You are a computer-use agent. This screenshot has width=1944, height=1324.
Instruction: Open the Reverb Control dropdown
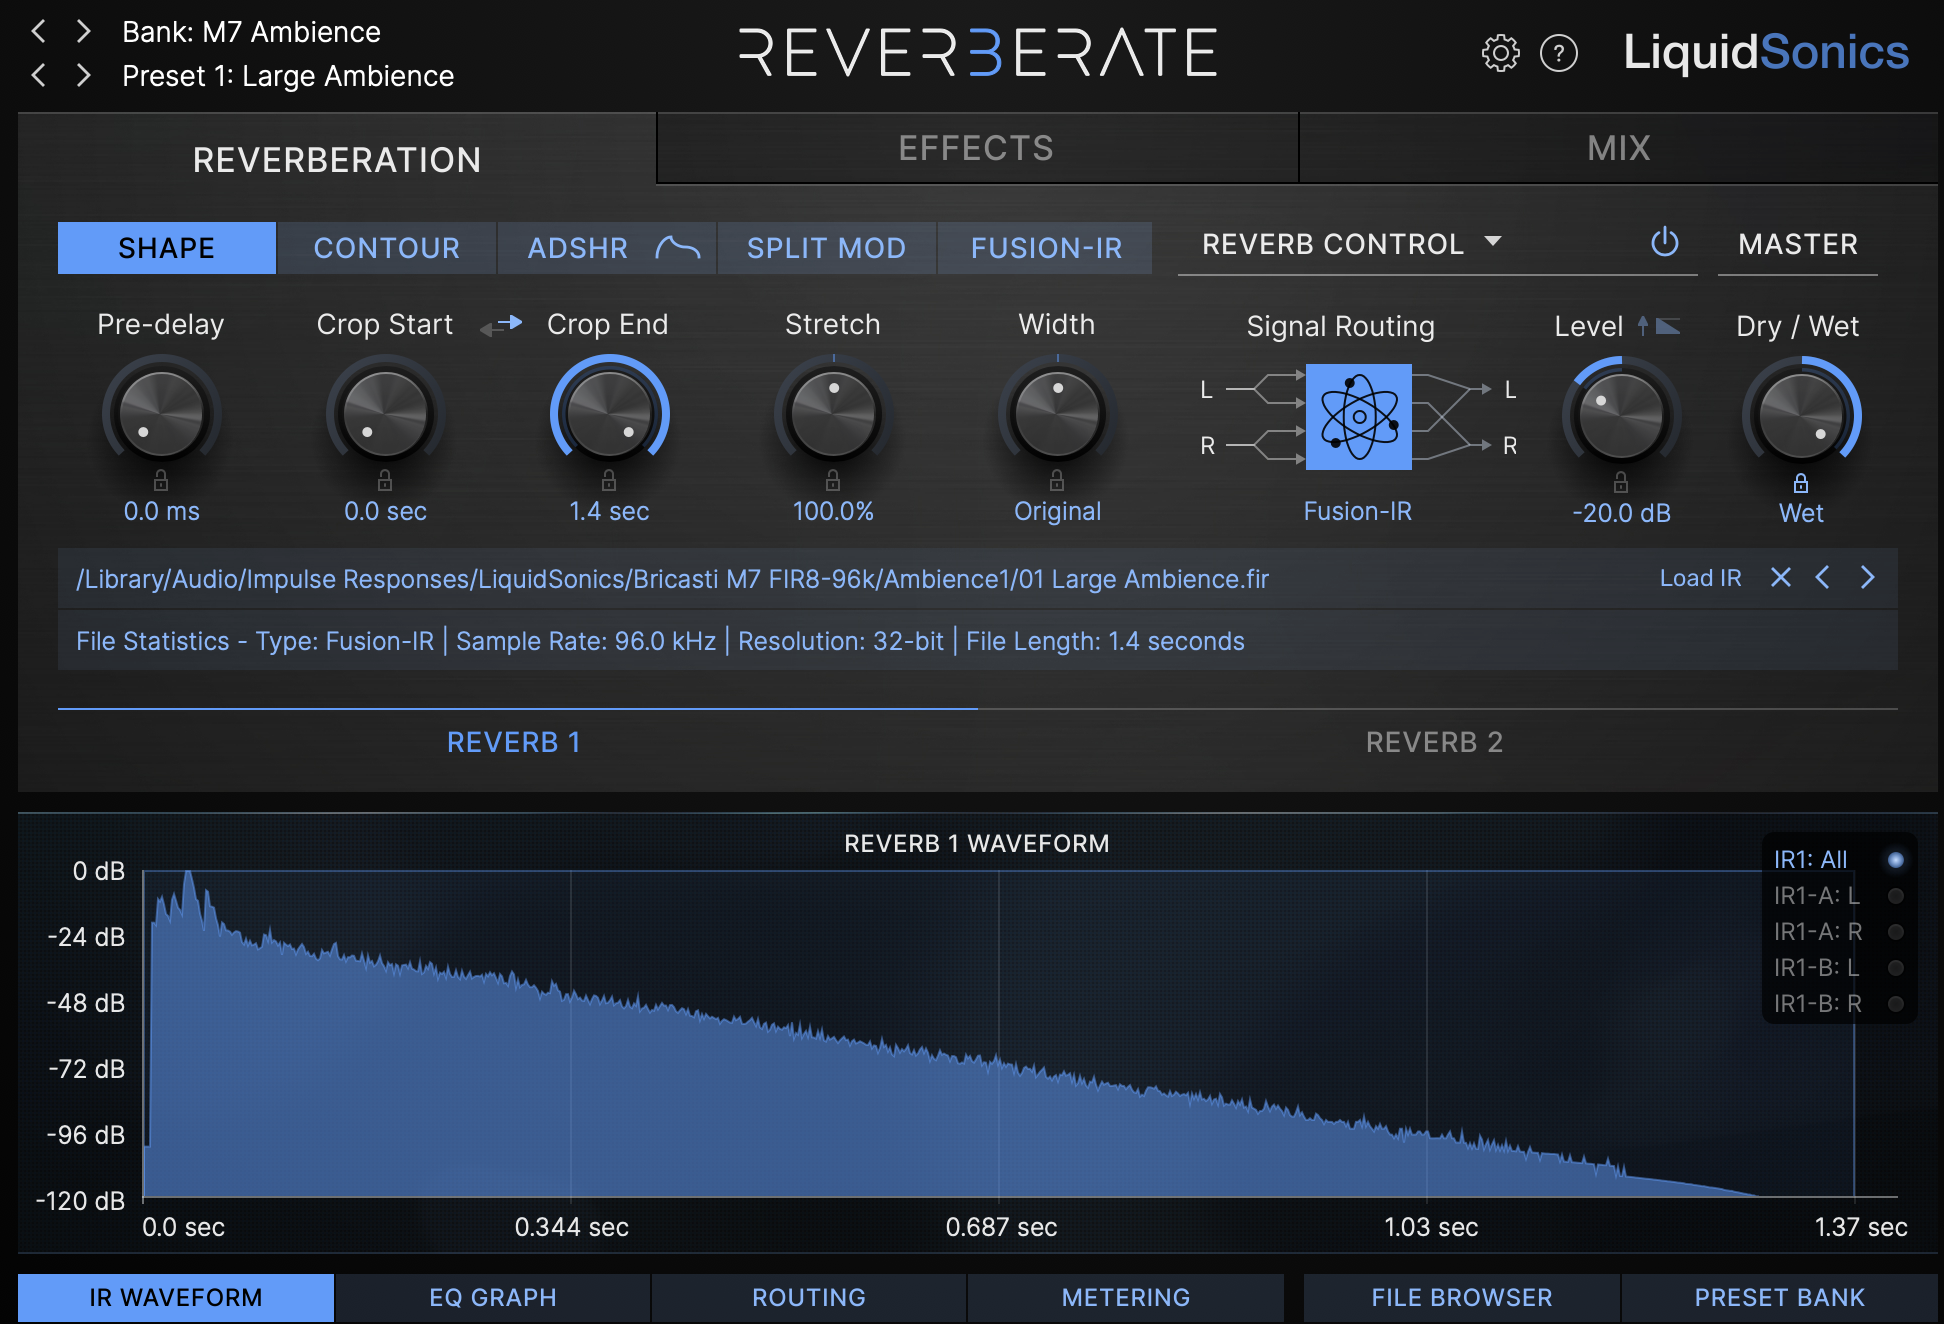click(x=1352, y=243)
